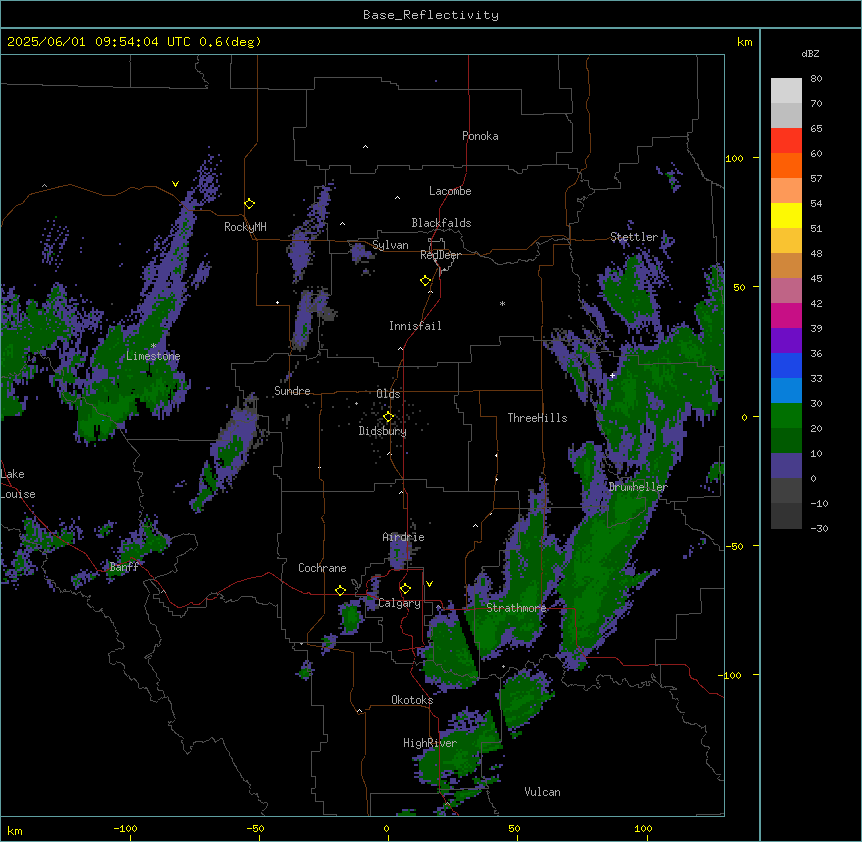Click the Vulcan town label
This screenshot has height=842, width=862.
(543, 792)
